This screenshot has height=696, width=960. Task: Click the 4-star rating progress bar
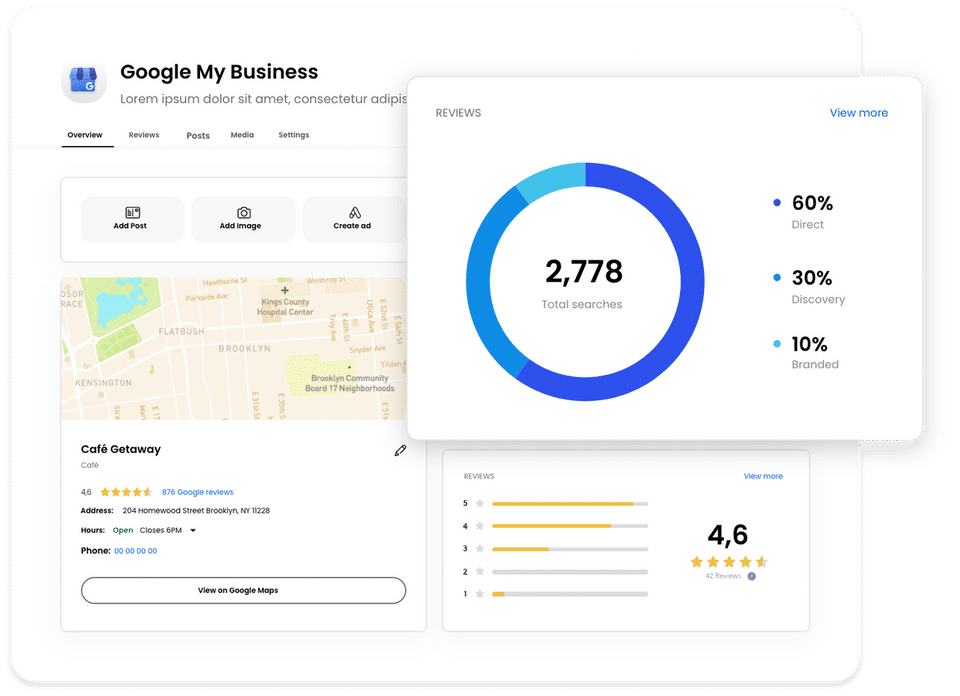click(570, 526)
